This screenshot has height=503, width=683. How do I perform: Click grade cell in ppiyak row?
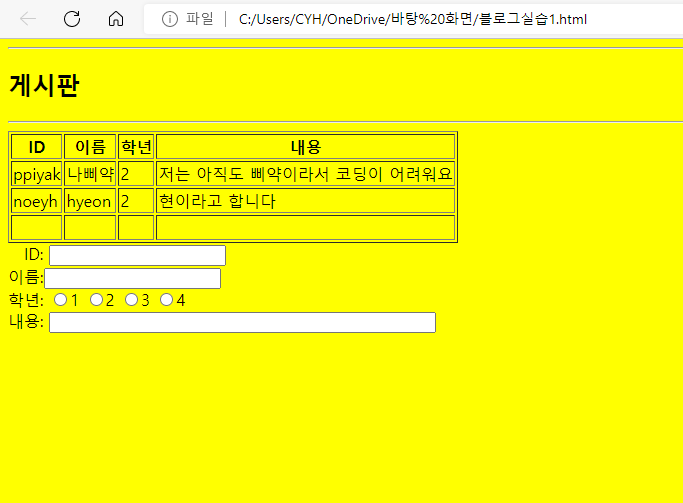pos(136,174)
